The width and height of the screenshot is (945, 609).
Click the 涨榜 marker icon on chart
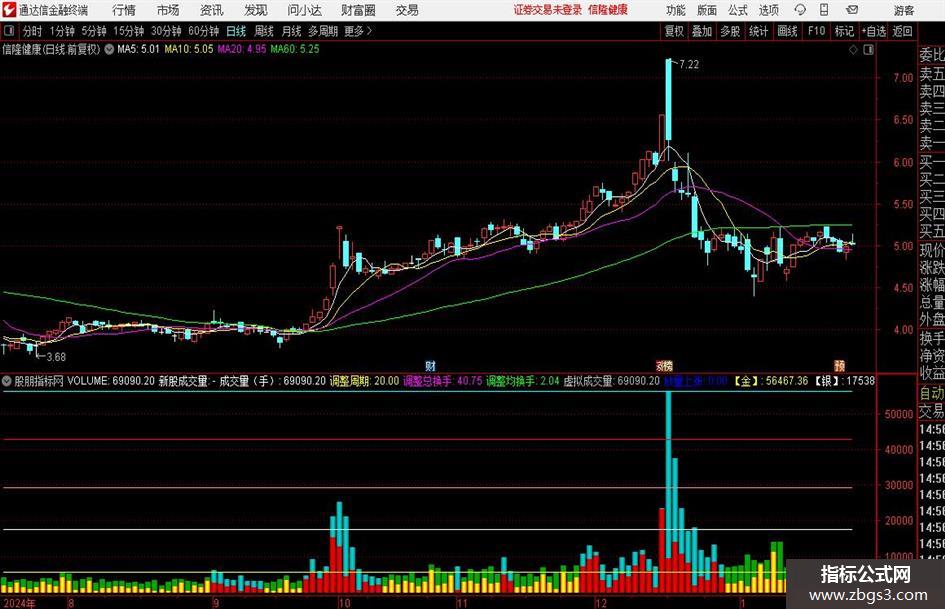pos(664,365)
